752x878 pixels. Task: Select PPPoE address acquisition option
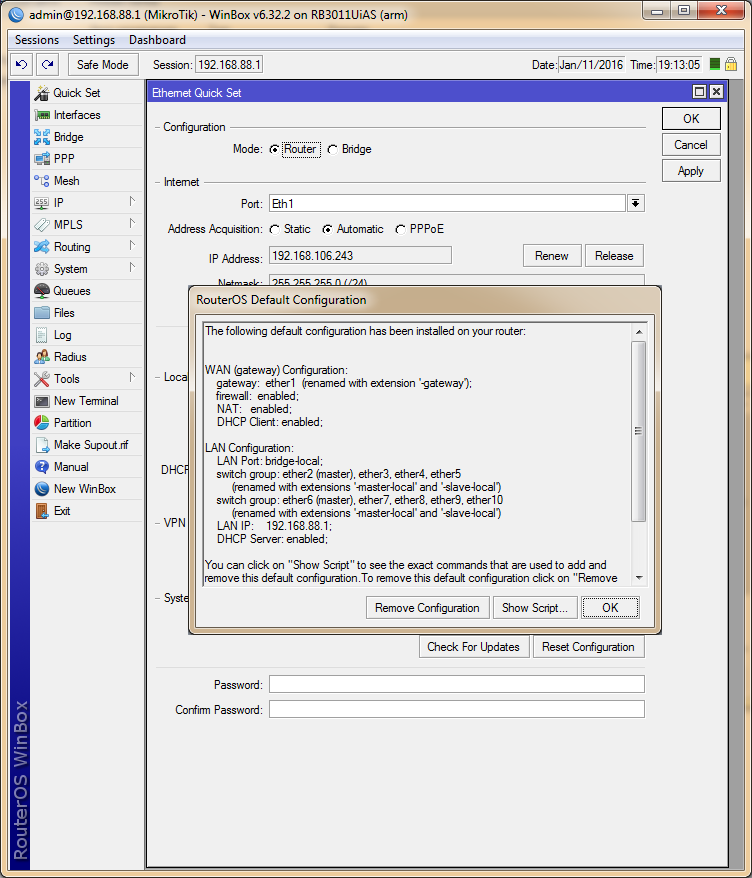401,229
